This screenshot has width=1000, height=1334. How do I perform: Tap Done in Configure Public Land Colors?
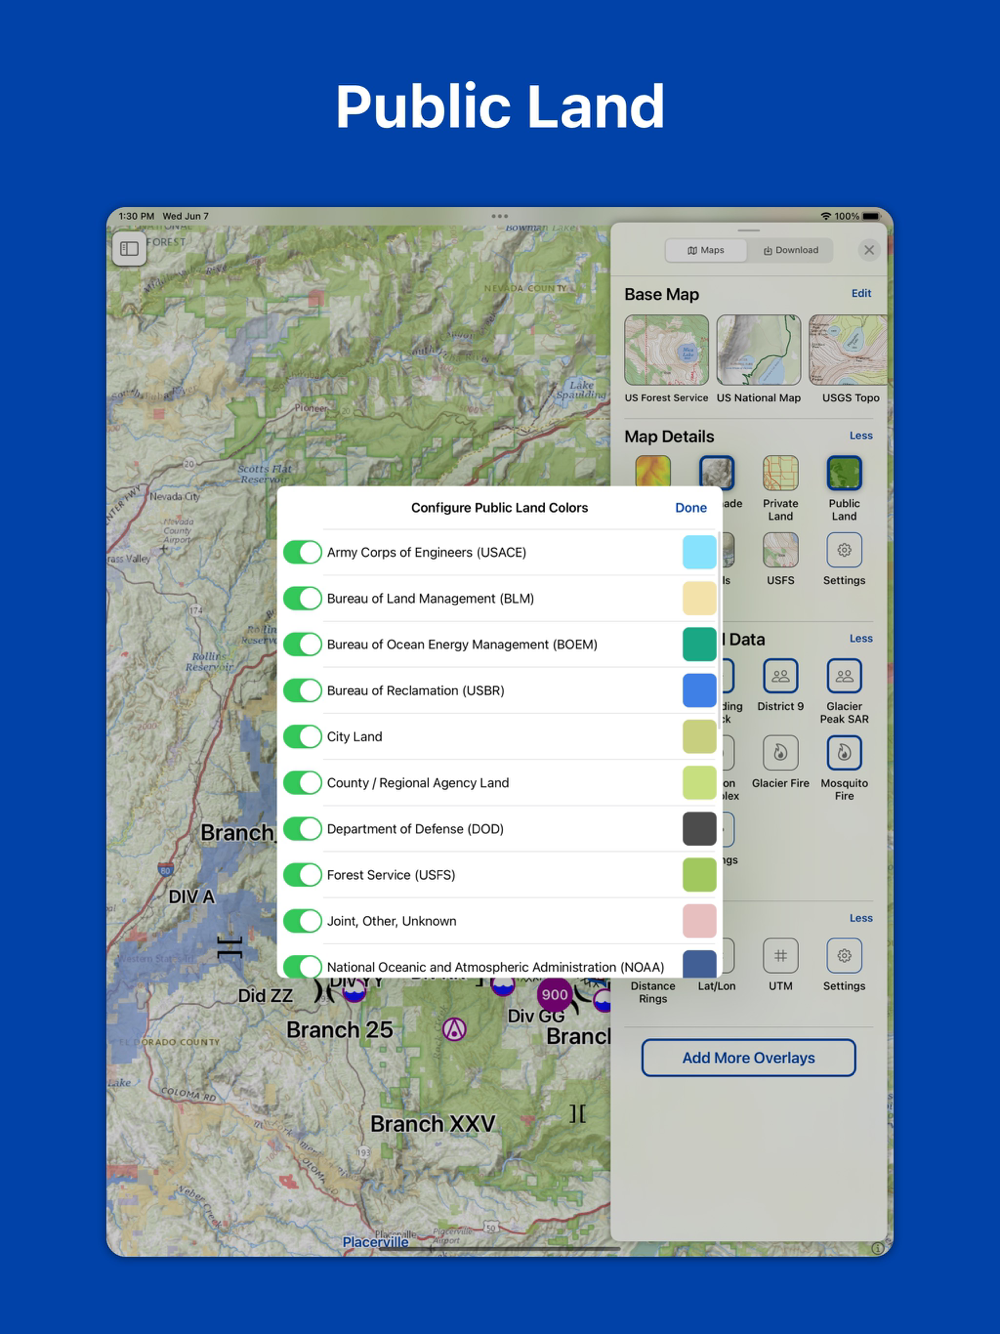click(x=691, y=508)
